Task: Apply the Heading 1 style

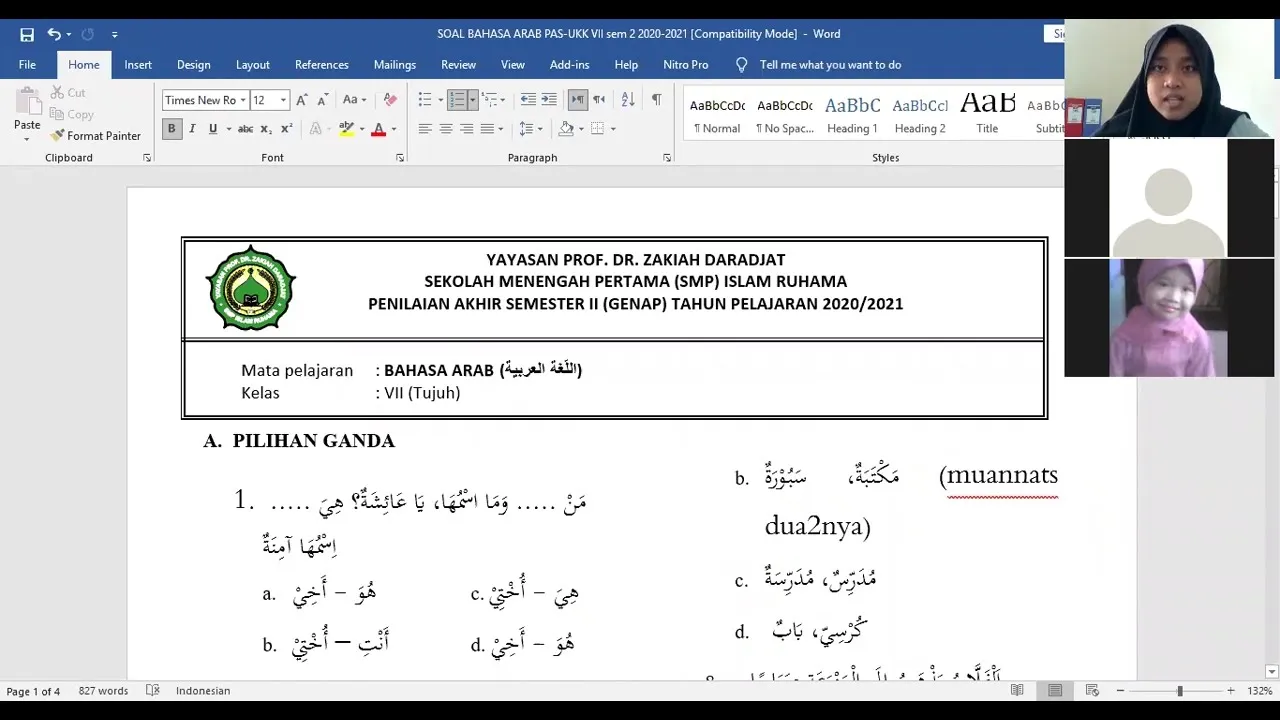Action: [x=852, y=114]
